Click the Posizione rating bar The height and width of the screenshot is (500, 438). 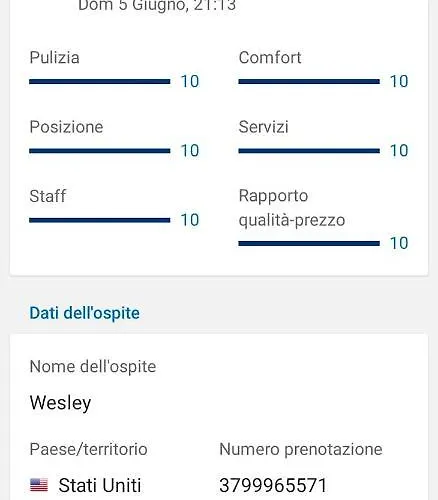100,151
